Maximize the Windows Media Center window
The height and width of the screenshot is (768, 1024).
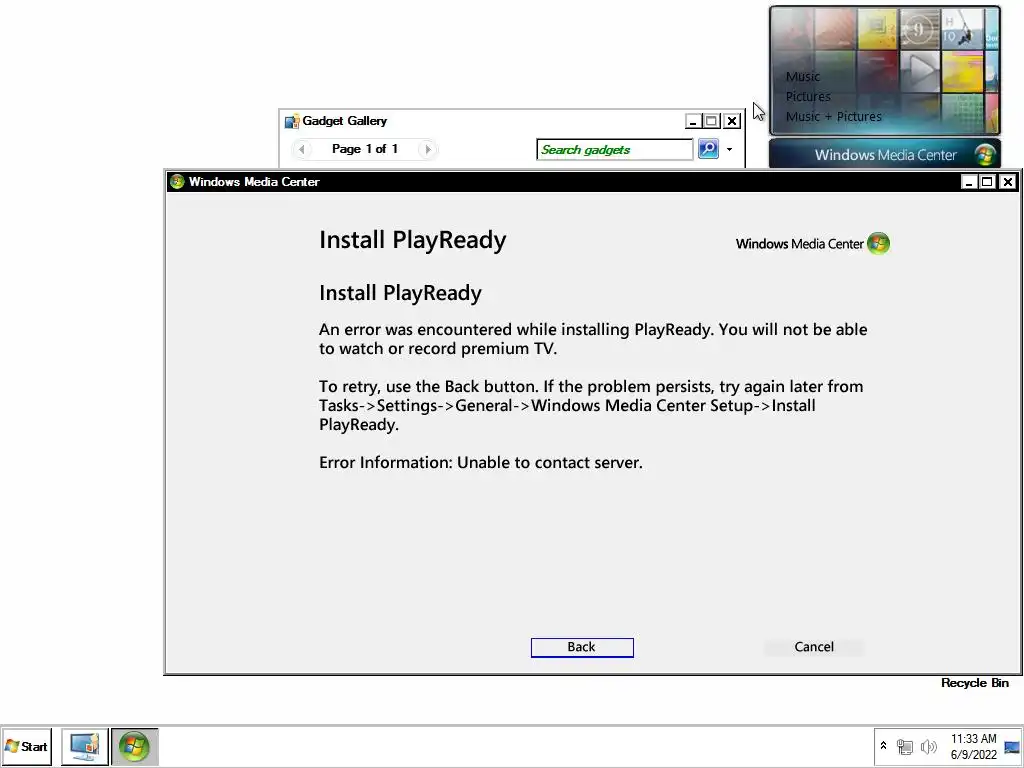point(988,182)
